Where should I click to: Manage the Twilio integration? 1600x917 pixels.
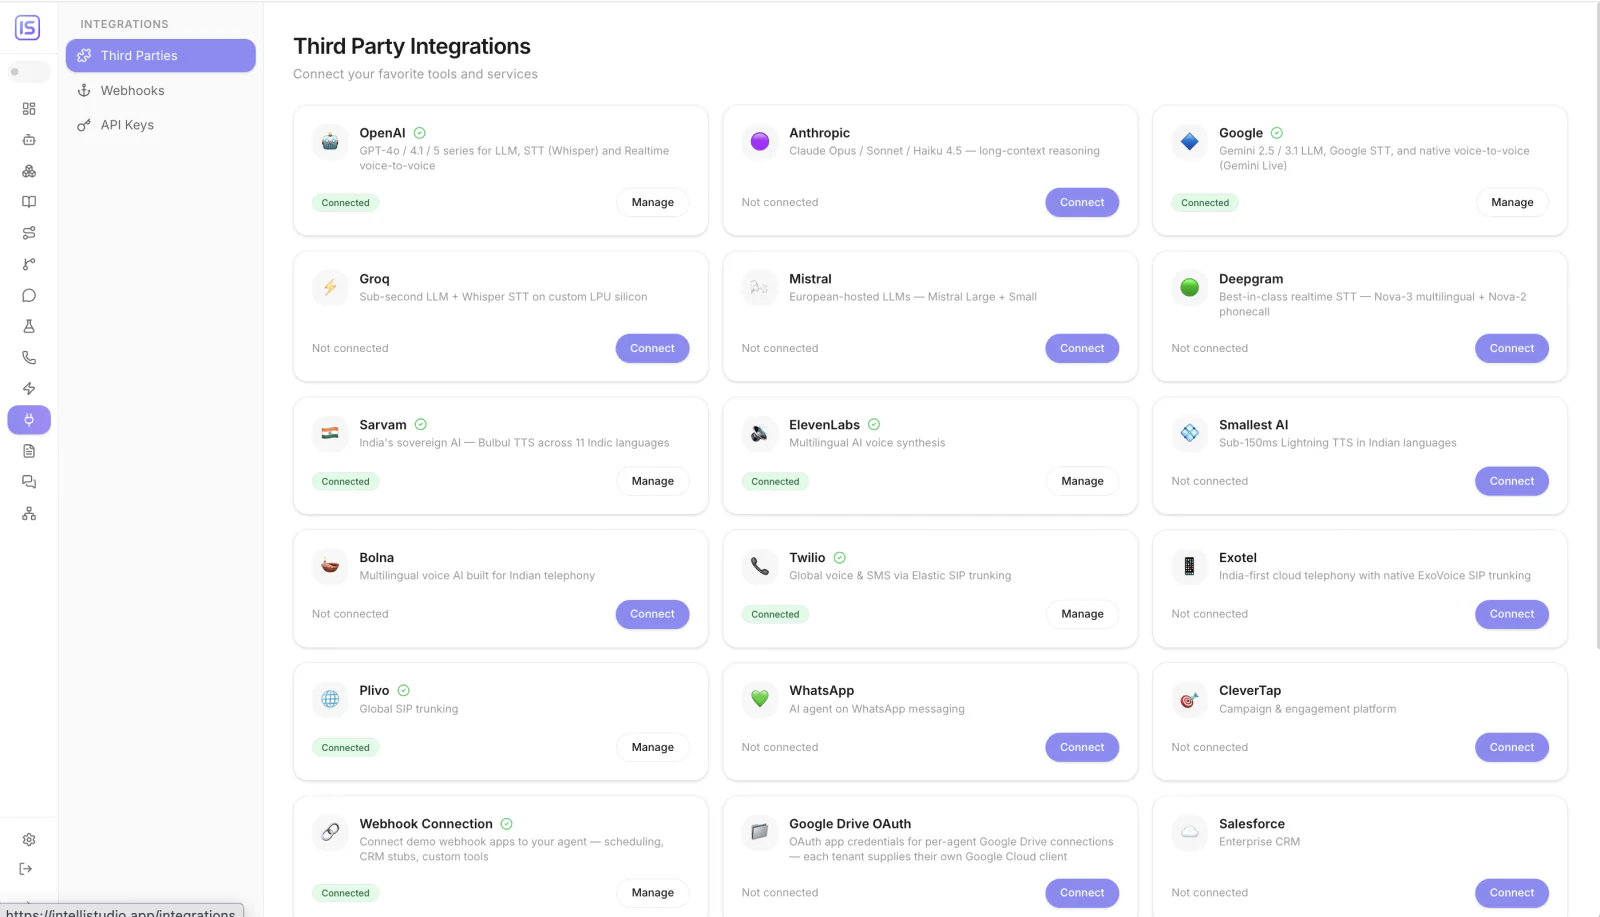point(1082,615)
